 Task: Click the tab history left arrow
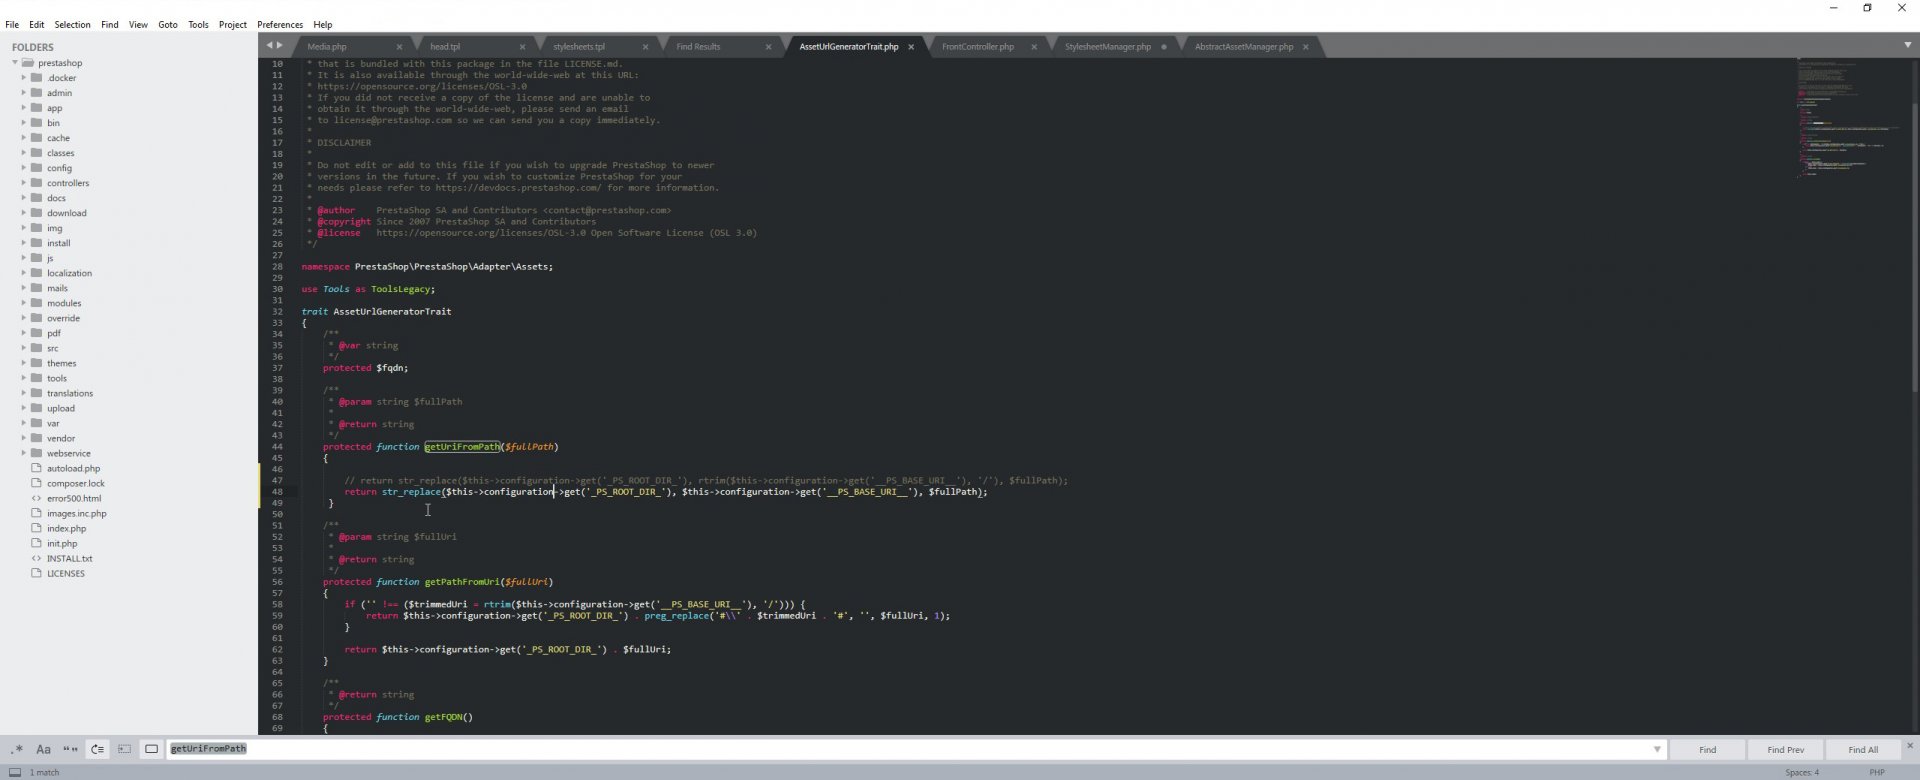pos(269,46)
